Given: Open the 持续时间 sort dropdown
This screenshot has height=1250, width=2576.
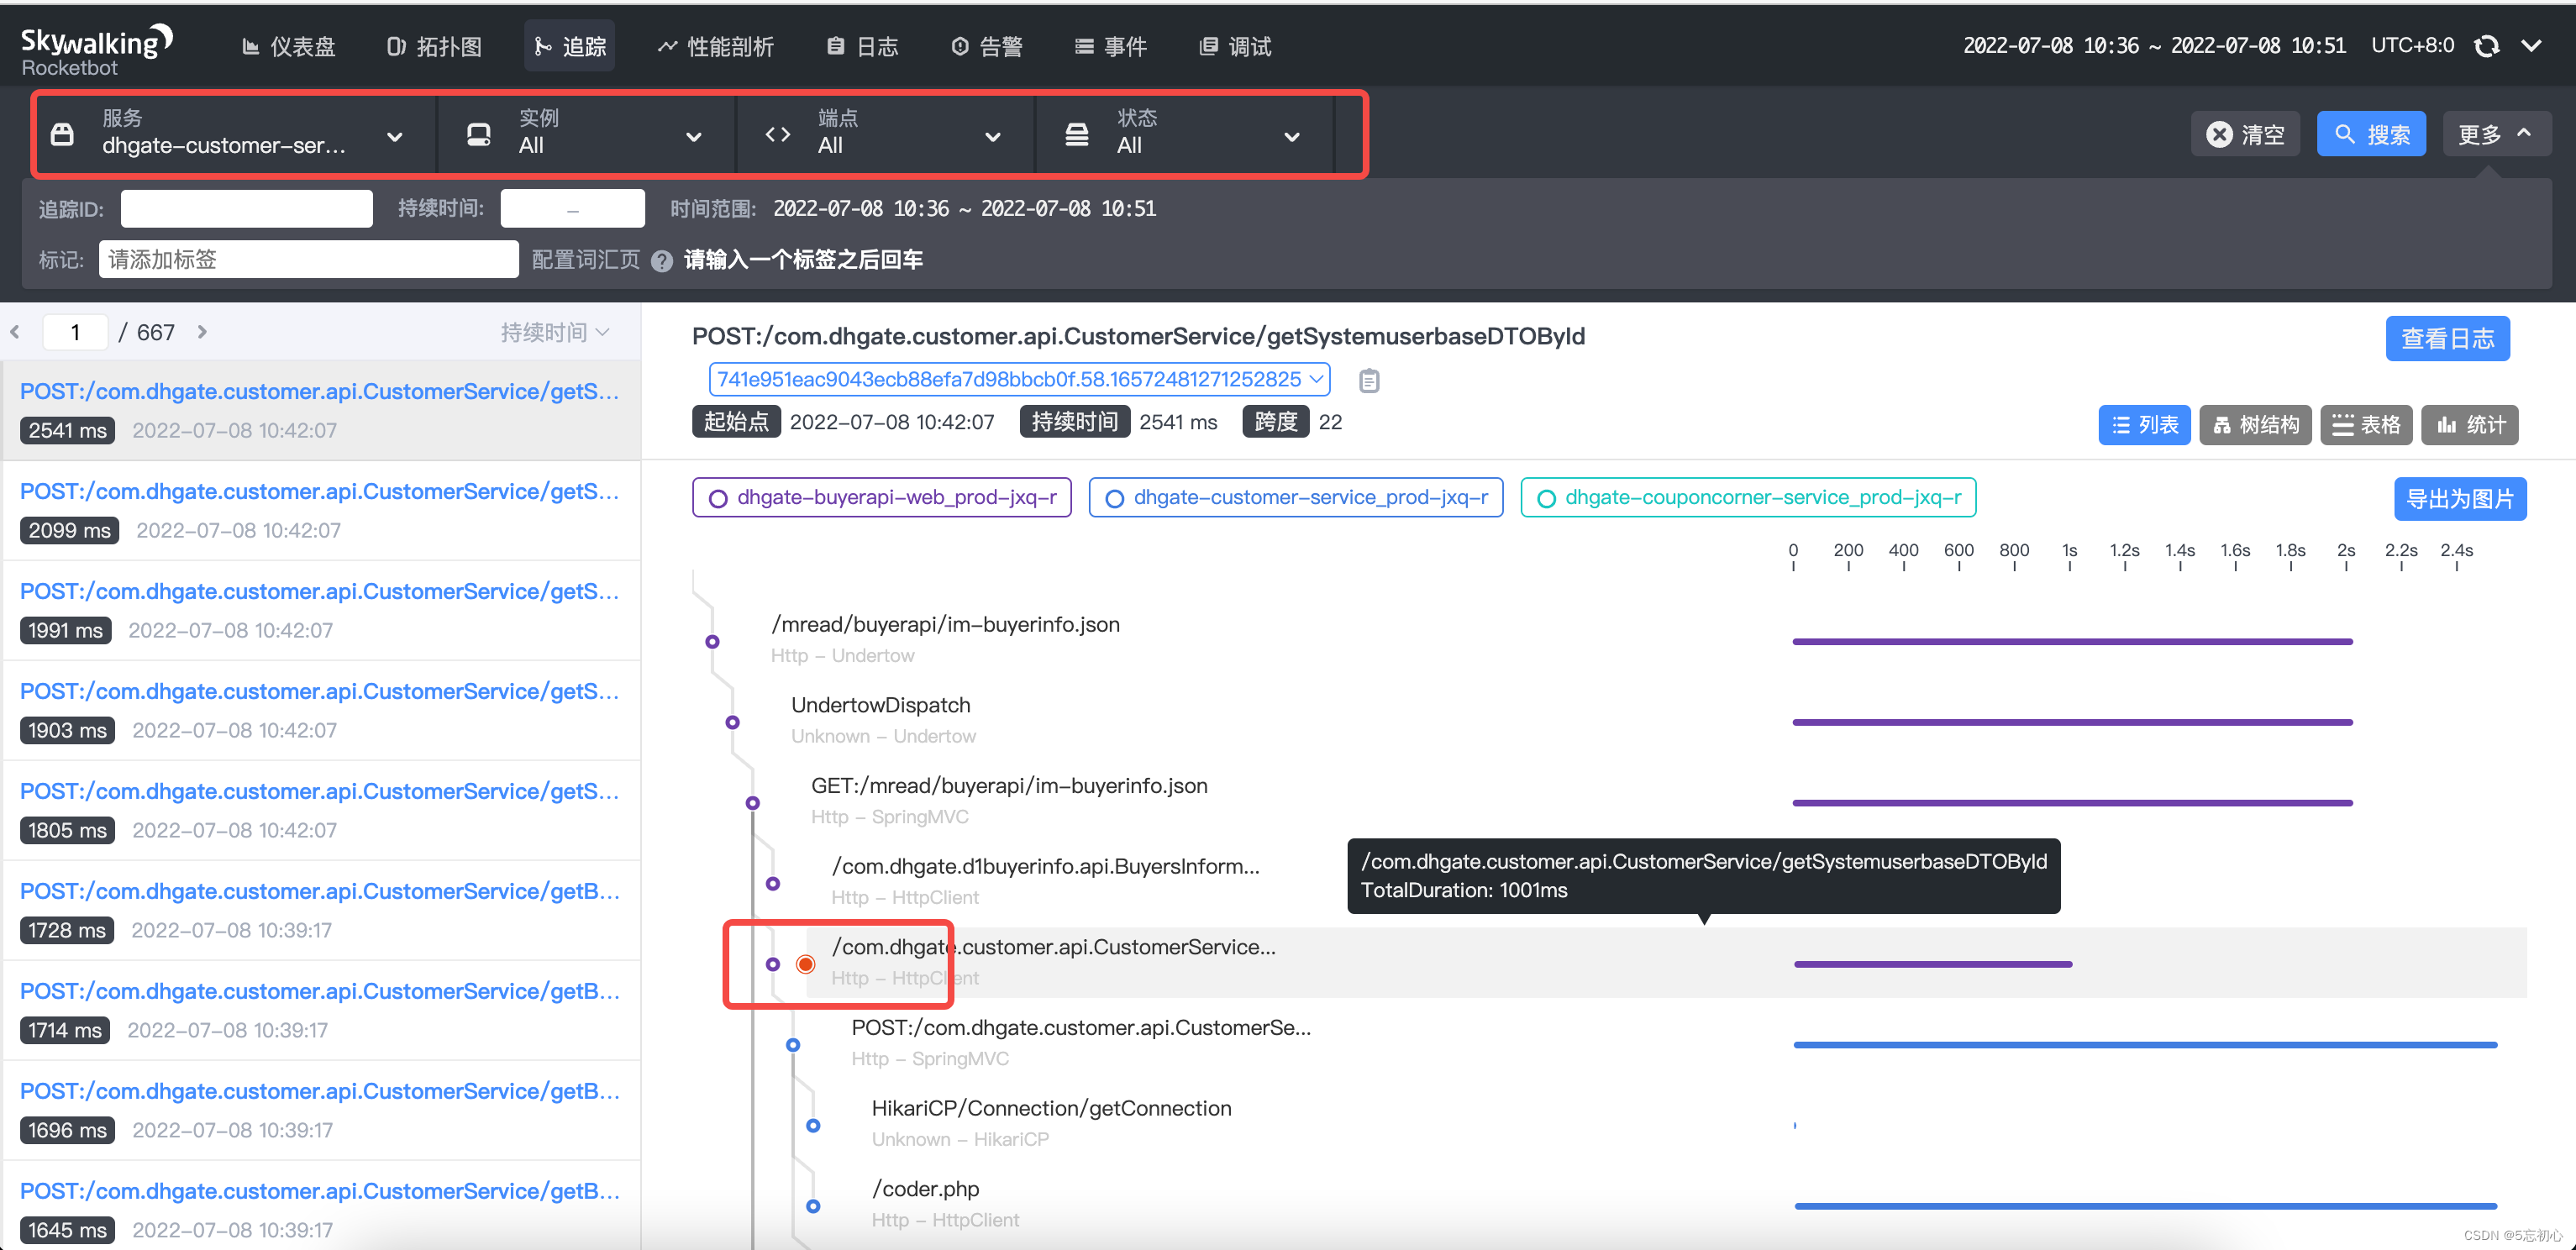Looking at the screenshot, I should [555, 332].
